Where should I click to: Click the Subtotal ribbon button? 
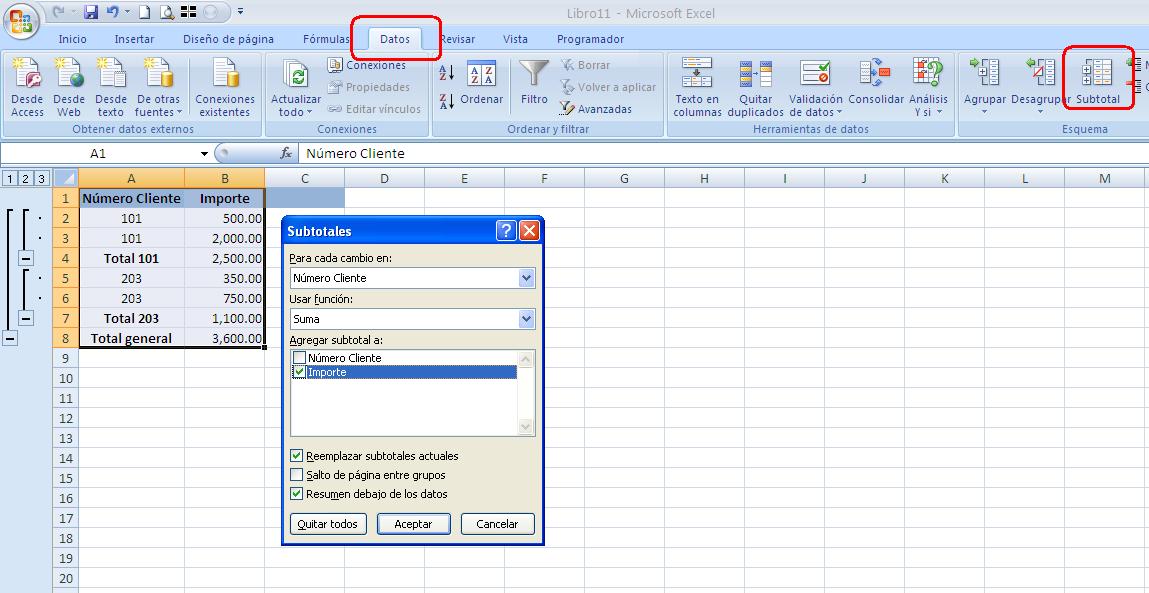(x=1098, y=82)
